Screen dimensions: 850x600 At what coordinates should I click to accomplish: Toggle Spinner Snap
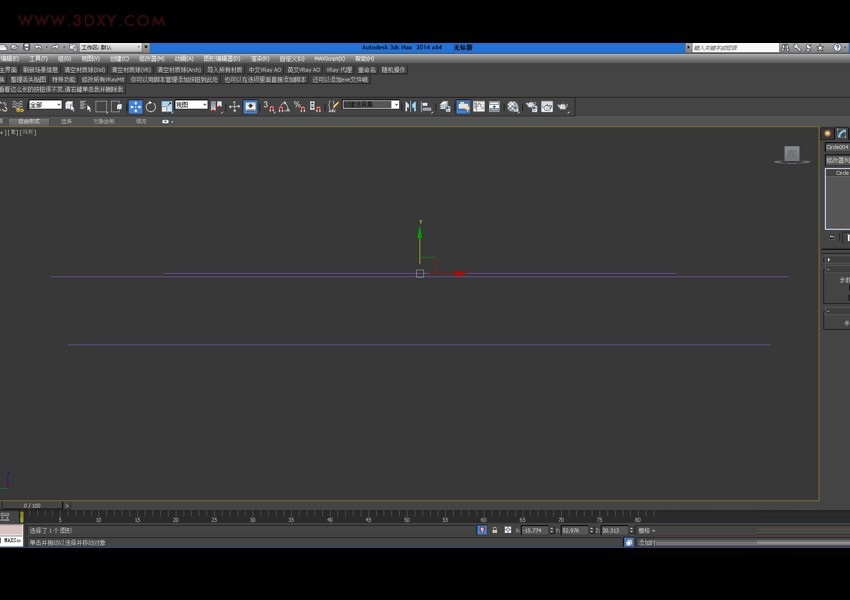pyautogui.click(x=315, y=107)
